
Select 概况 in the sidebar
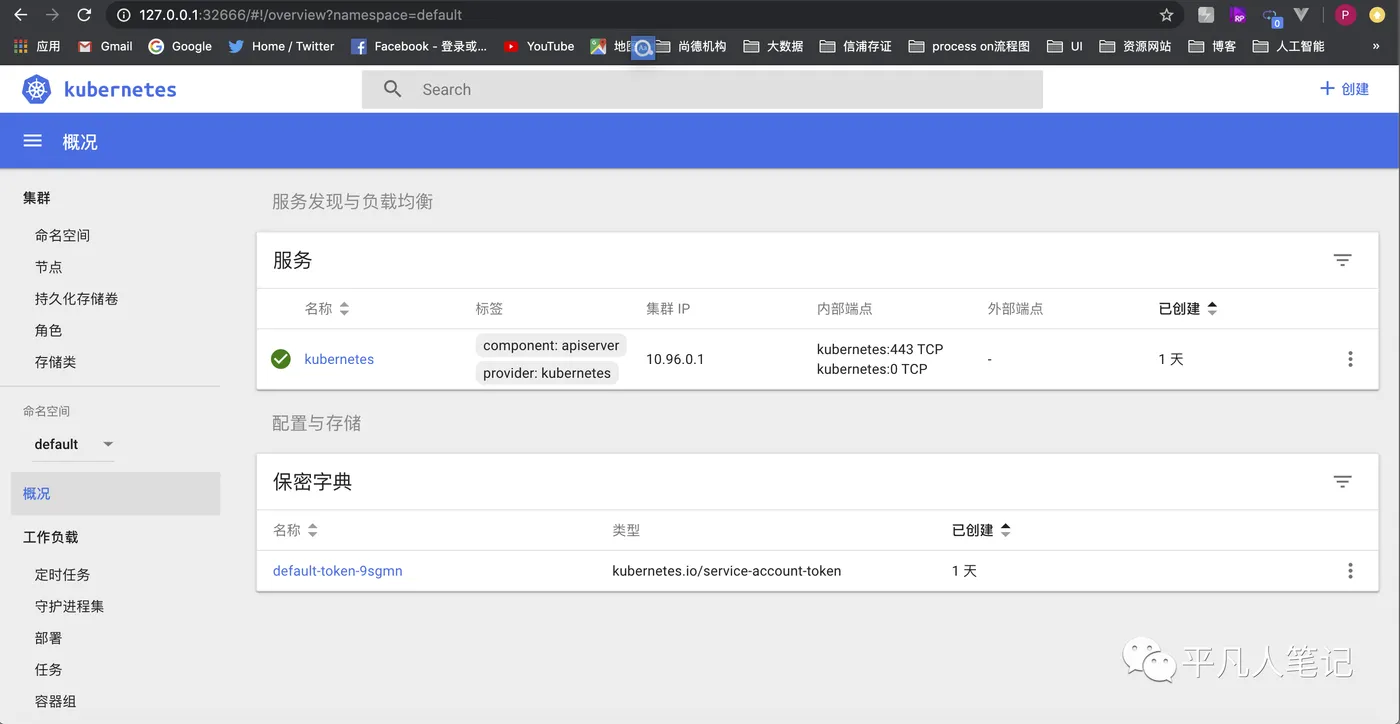tap(115, 494)
